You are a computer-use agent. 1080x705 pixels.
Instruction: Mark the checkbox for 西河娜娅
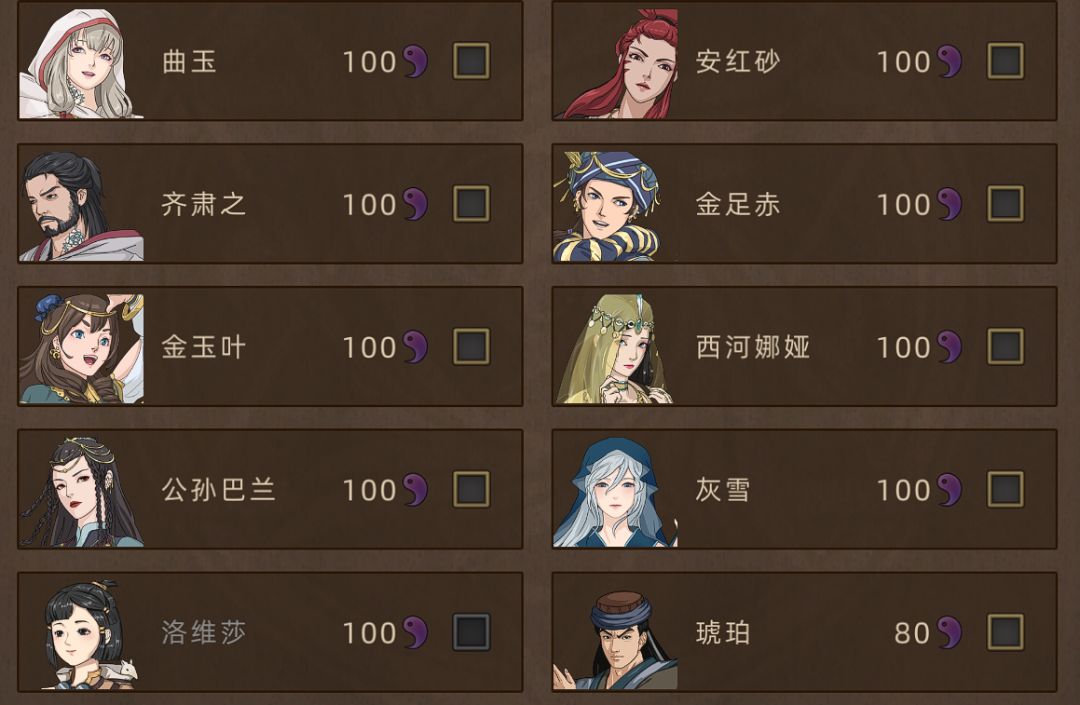[1005, 347]
